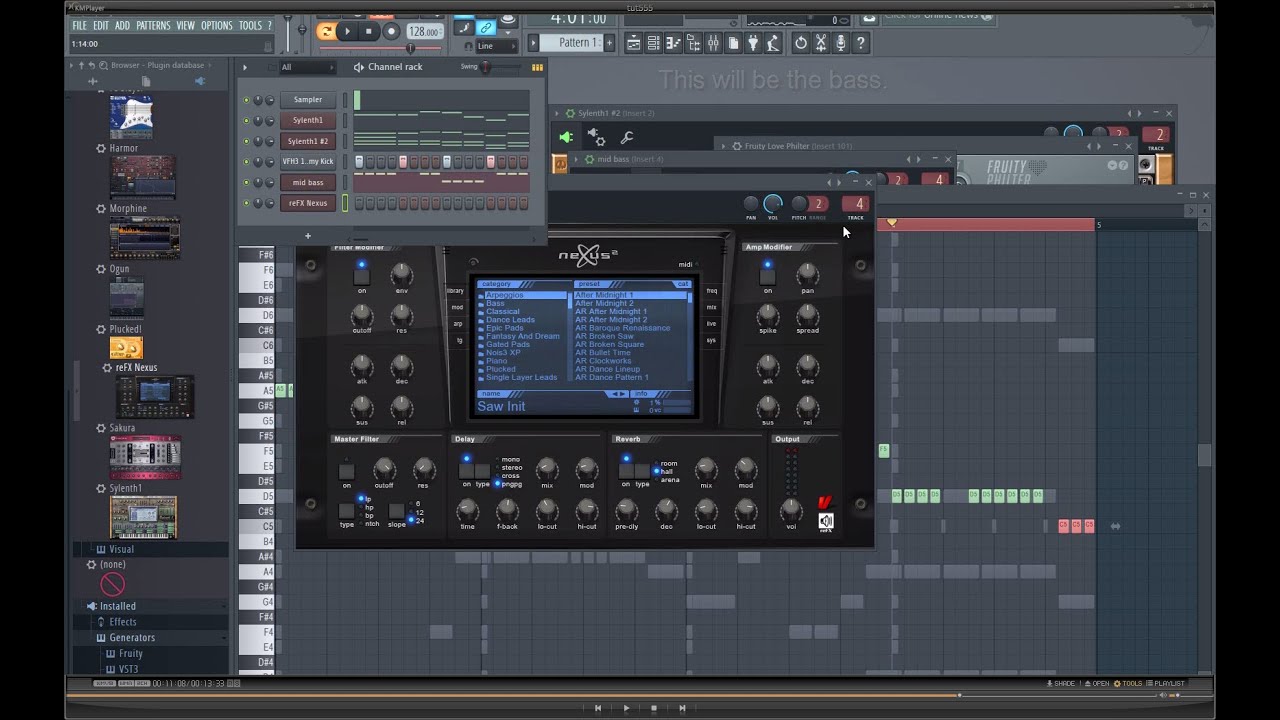The image size is (1280, 720).
Task: Click the transport play button
Action: pos(347,31)
